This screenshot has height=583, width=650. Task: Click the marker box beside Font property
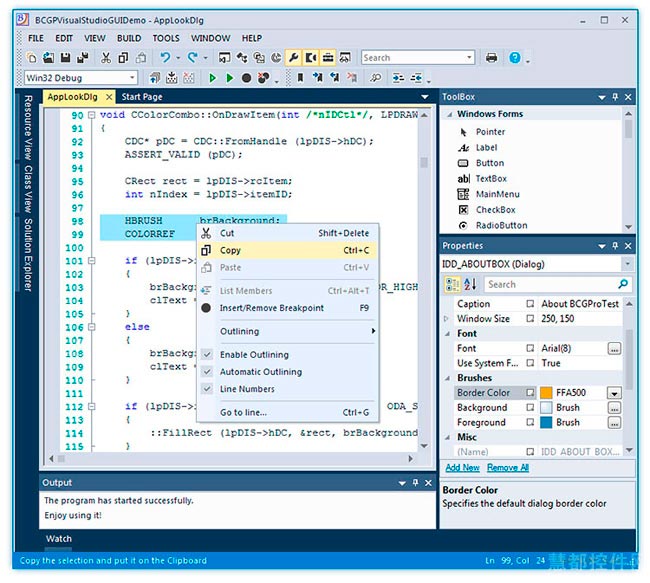(530, 348)
